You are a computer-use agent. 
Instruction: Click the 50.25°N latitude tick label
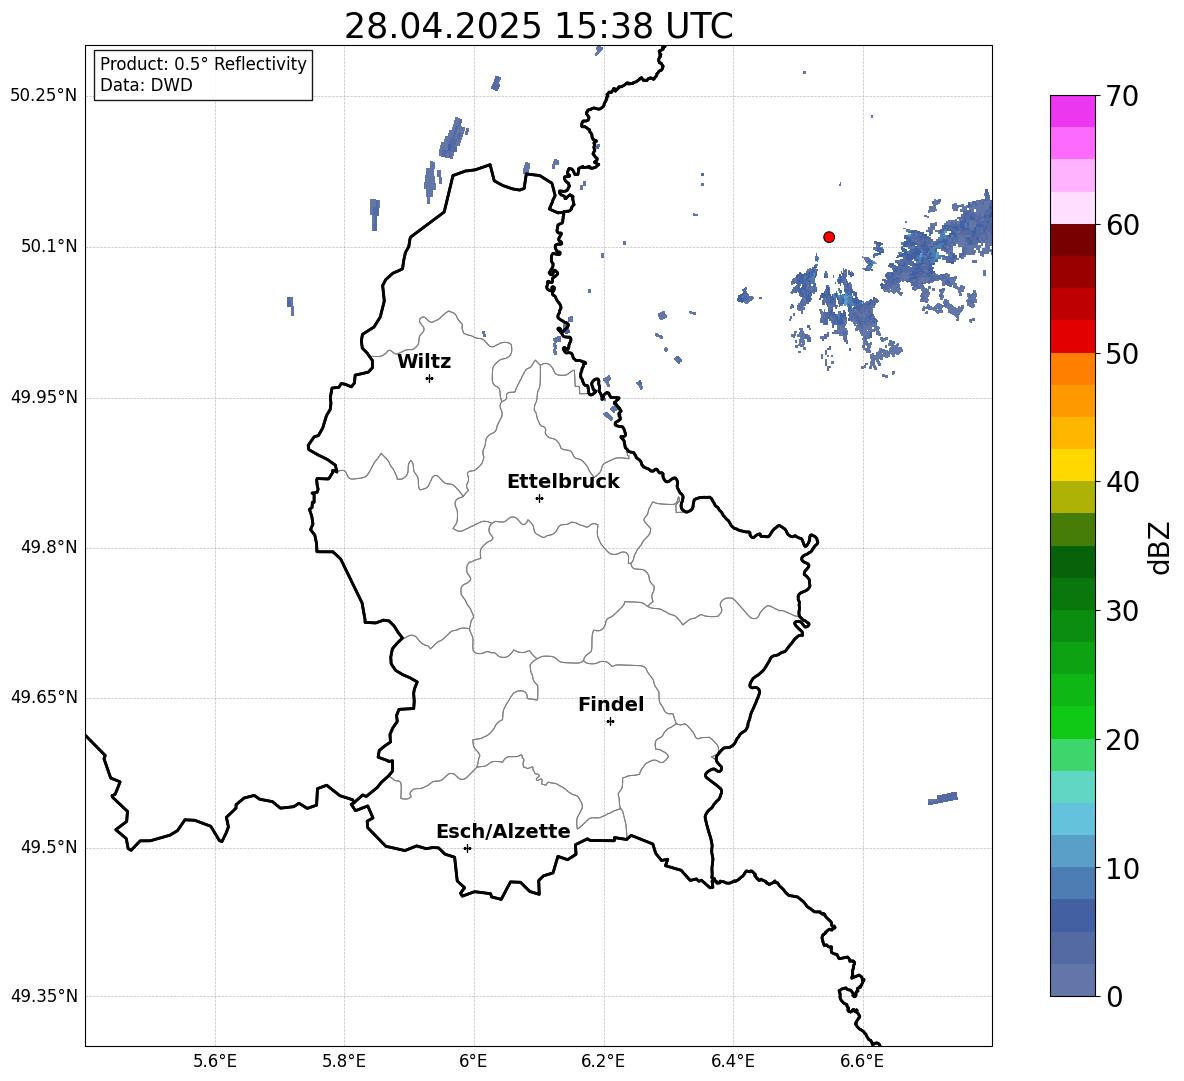coord(44,96)
